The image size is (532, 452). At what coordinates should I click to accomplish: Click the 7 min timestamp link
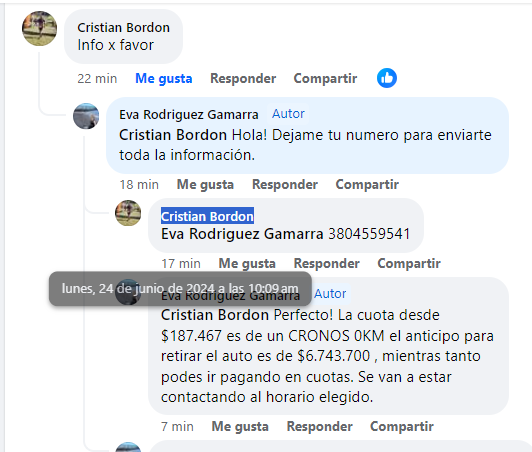(177, 426)
